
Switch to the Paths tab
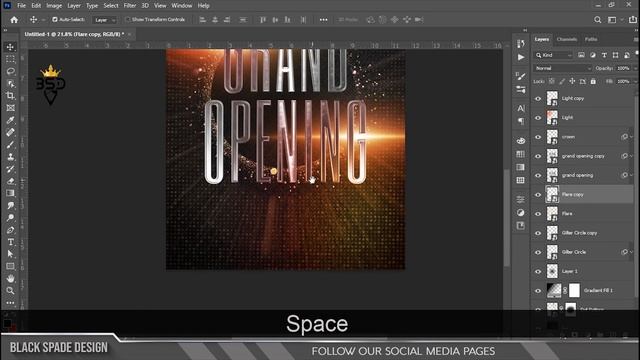(x=591, y=39)
